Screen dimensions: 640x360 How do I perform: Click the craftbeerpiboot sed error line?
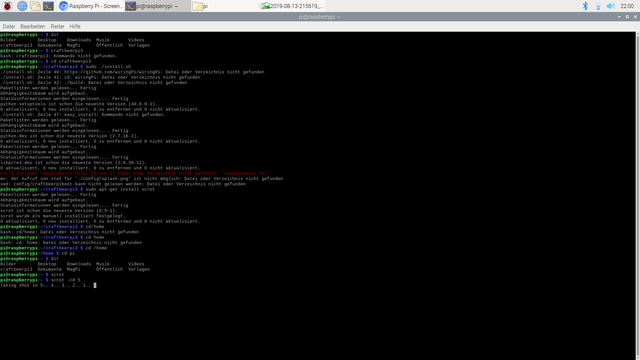tap(123, 184)
